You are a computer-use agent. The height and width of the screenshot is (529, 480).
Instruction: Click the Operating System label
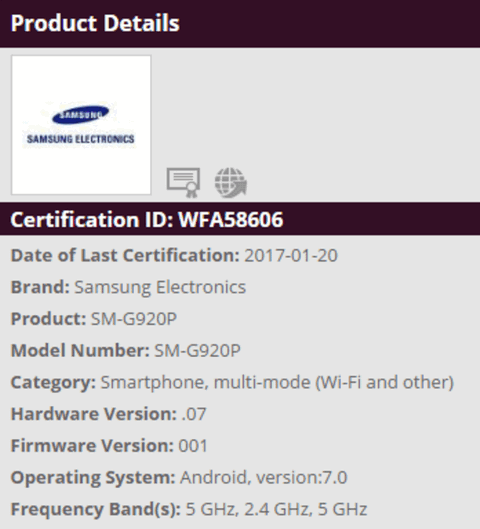click(93, 478)
